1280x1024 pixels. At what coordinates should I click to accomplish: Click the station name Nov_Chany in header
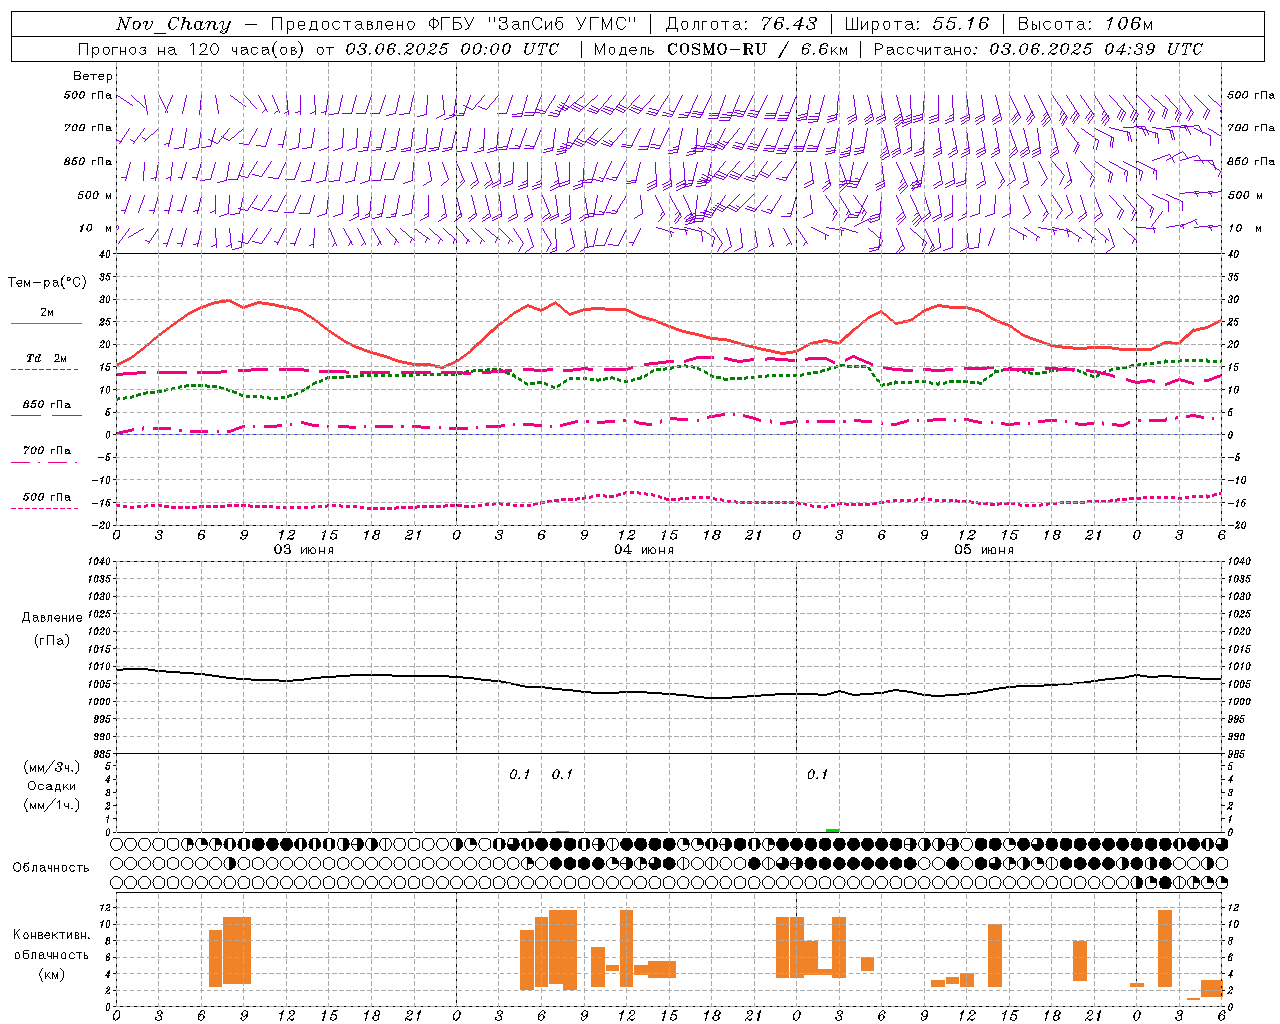point(173,24)
